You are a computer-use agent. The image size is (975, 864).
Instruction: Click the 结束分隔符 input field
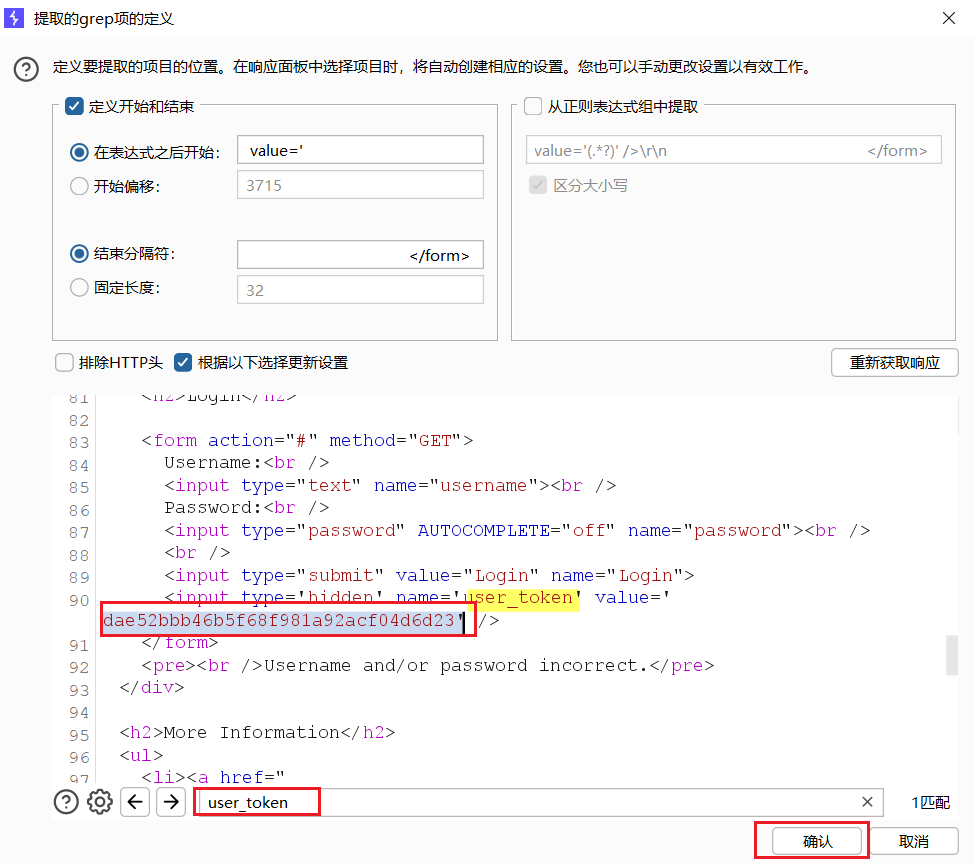pos(360,255)
